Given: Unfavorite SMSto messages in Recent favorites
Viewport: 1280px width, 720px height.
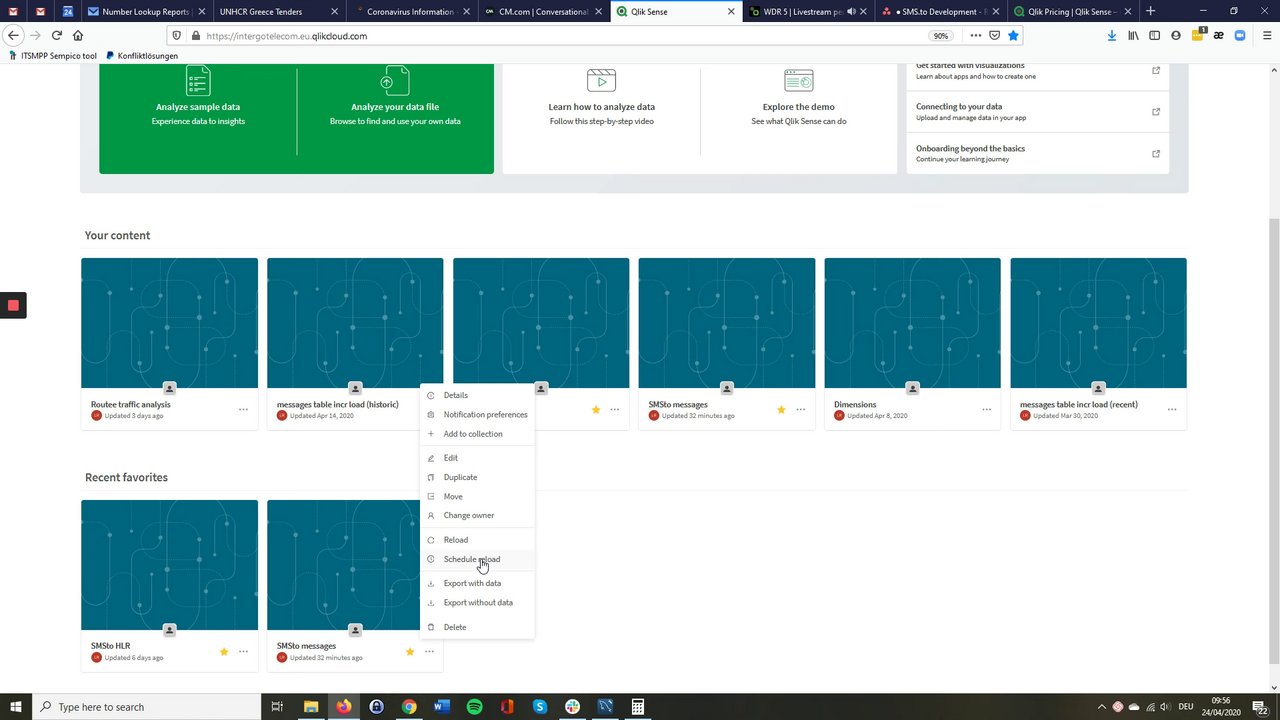Looking at the screenshot, I should pos(410,652).
